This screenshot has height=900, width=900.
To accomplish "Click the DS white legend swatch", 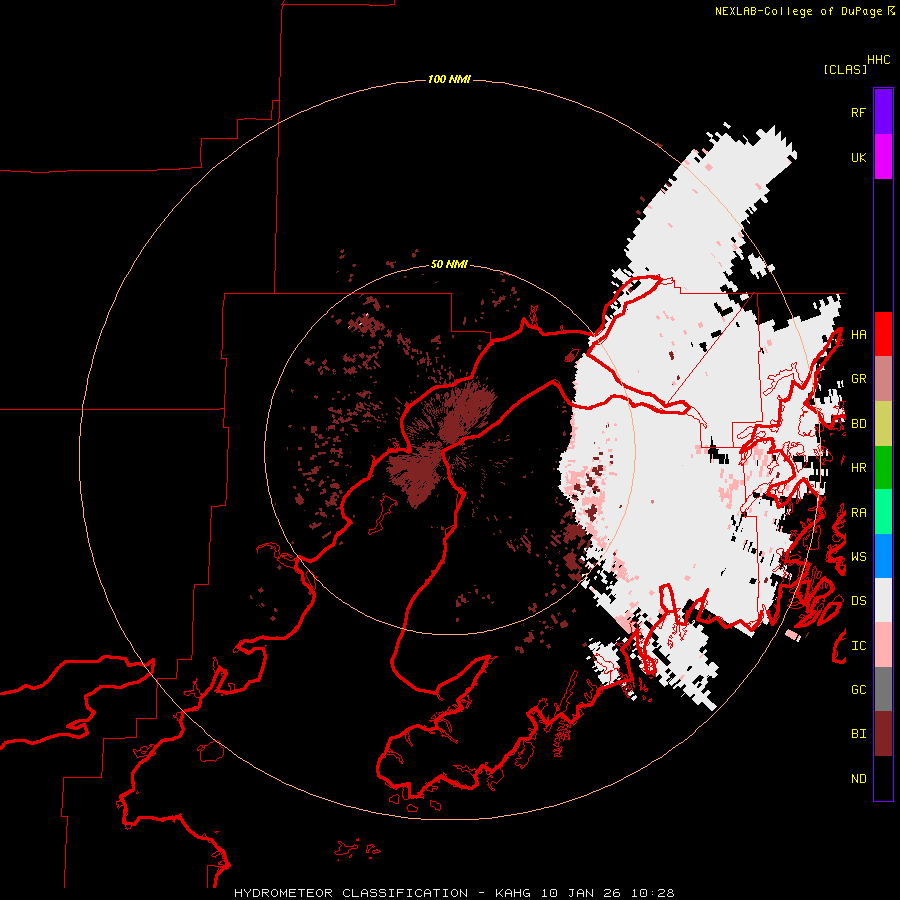I will [x=883, y=600].
